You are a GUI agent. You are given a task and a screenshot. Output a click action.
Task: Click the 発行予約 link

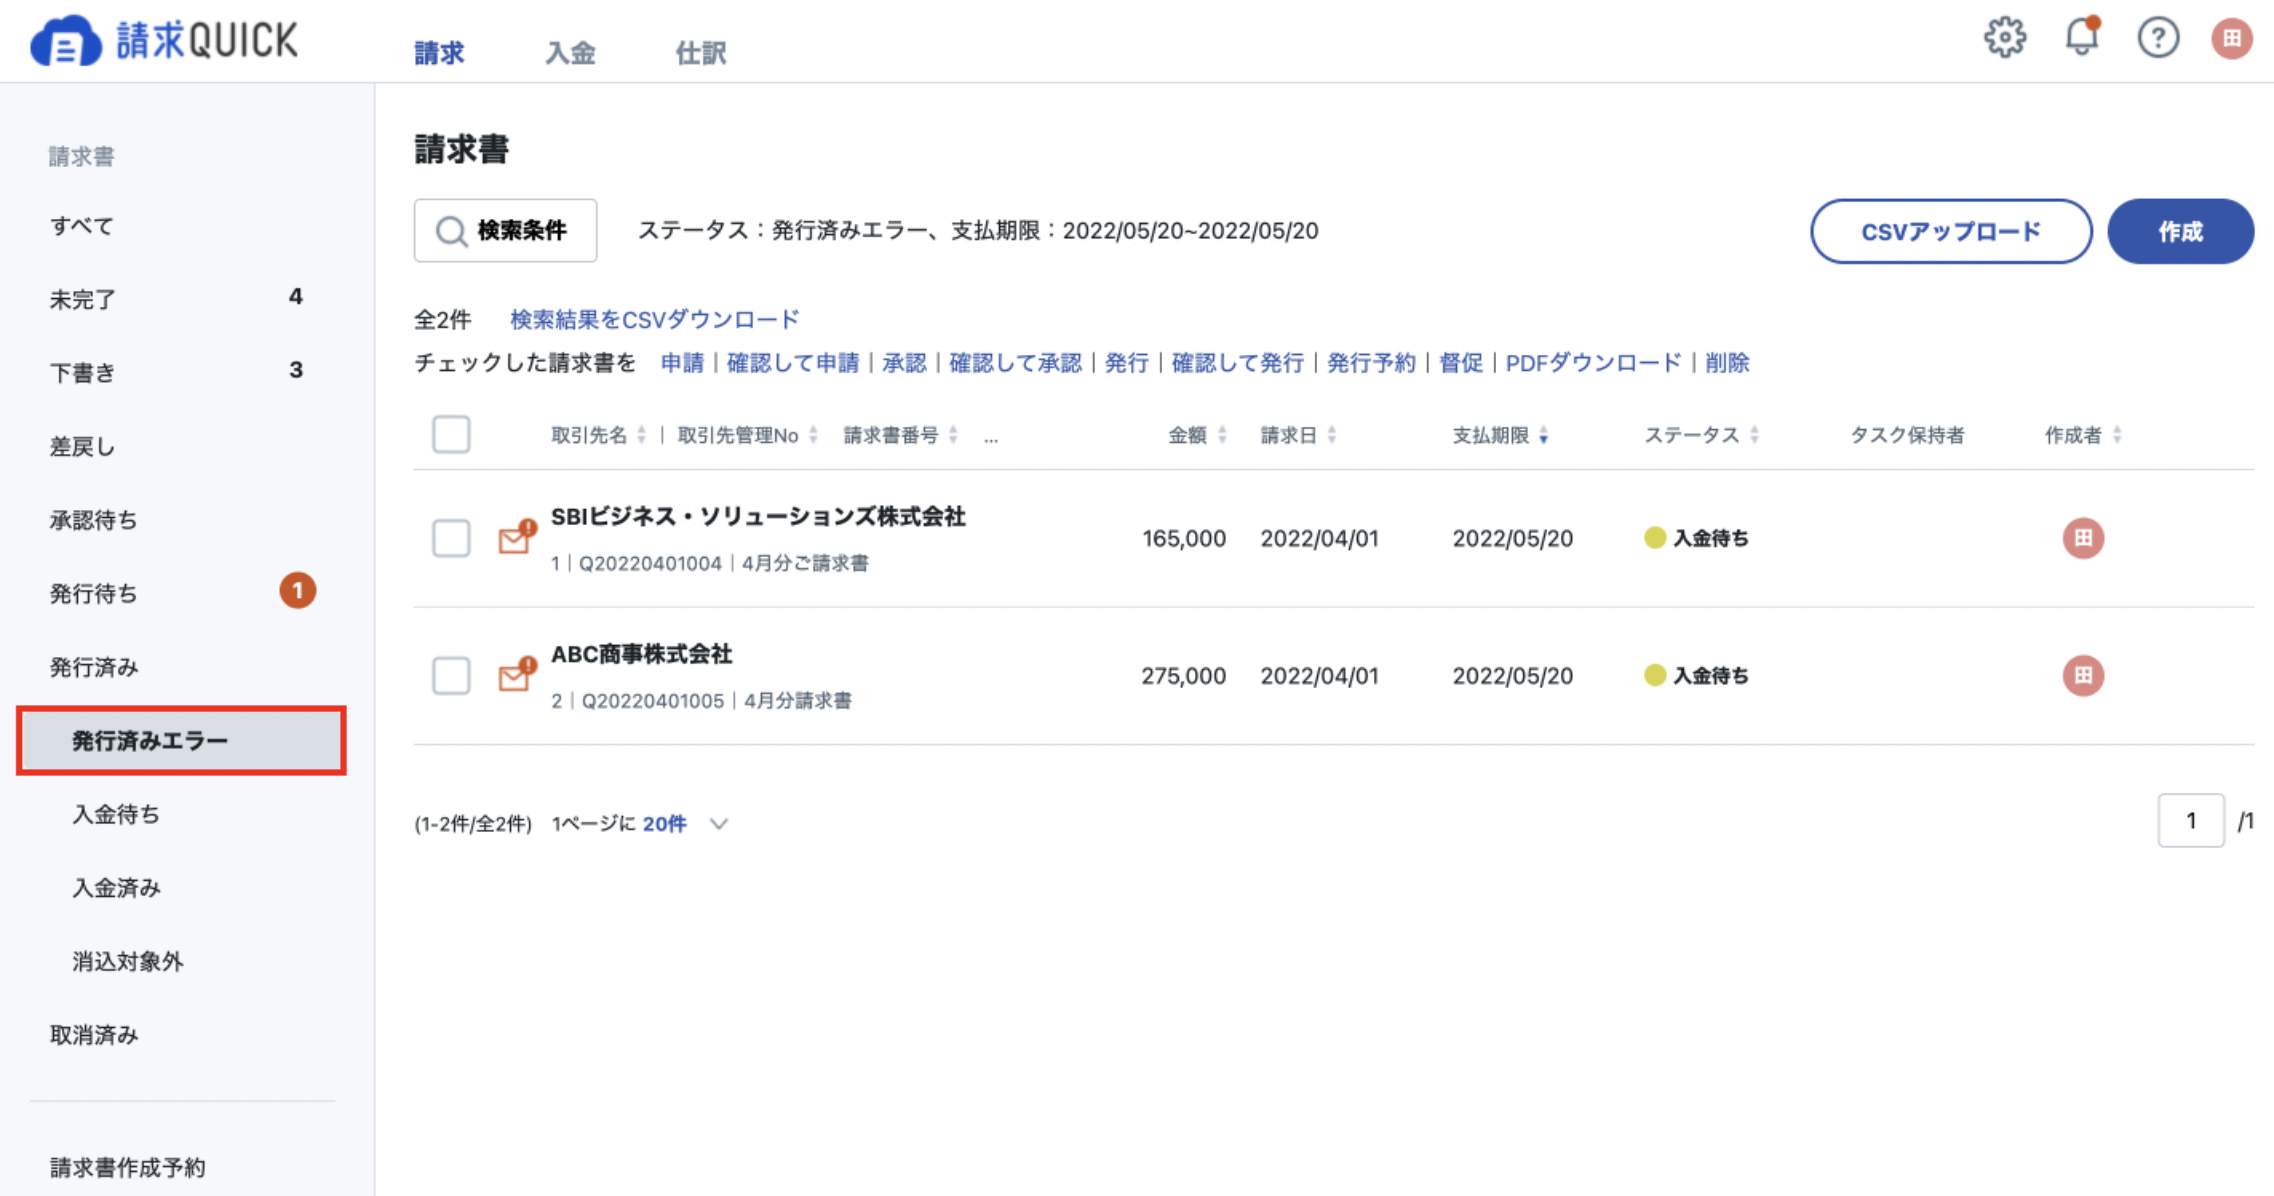(1370, 363)
